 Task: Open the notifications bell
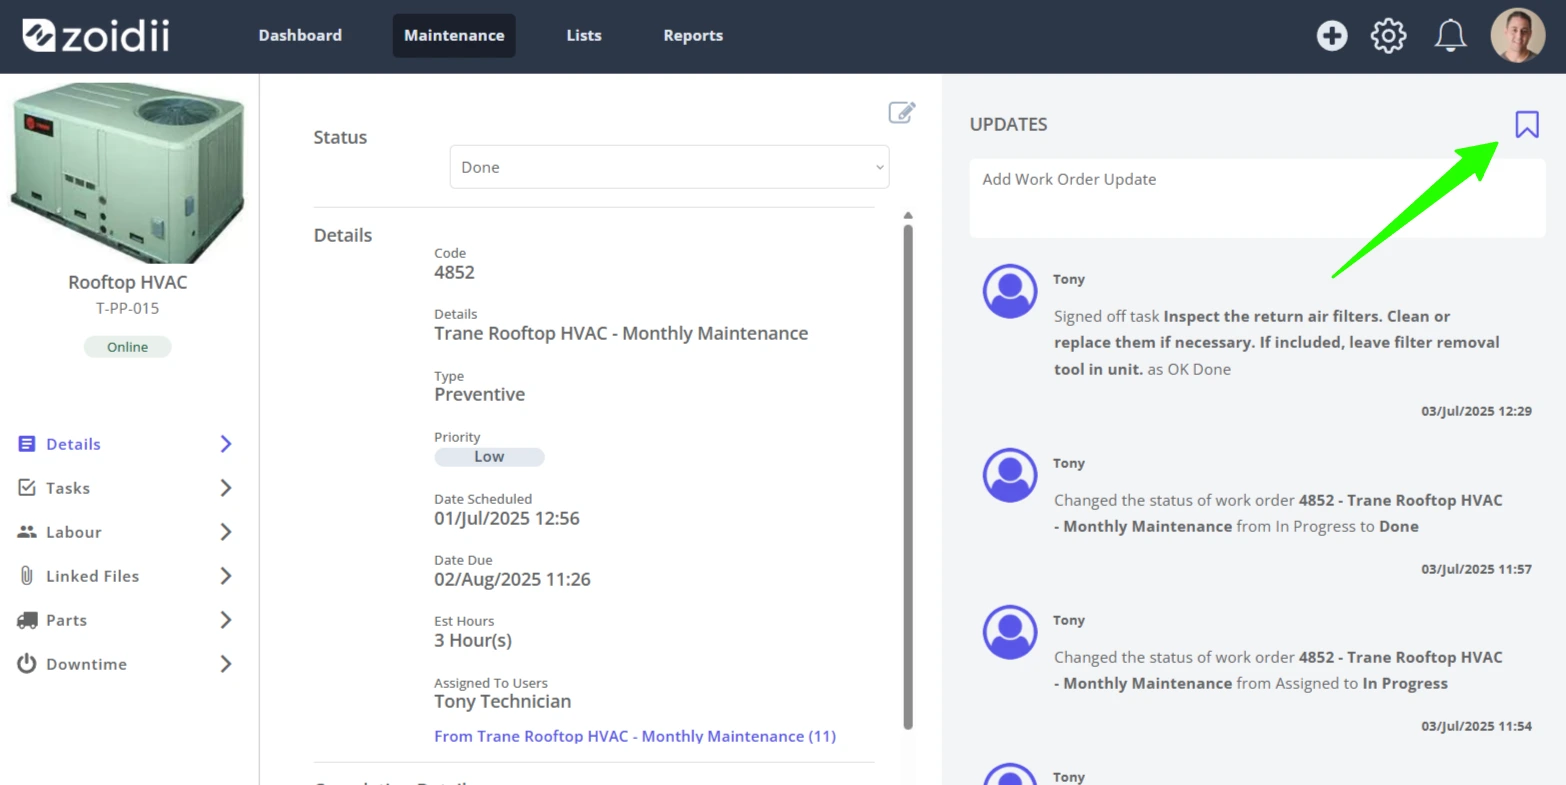pyautogui.click(x=1450, y=36)
